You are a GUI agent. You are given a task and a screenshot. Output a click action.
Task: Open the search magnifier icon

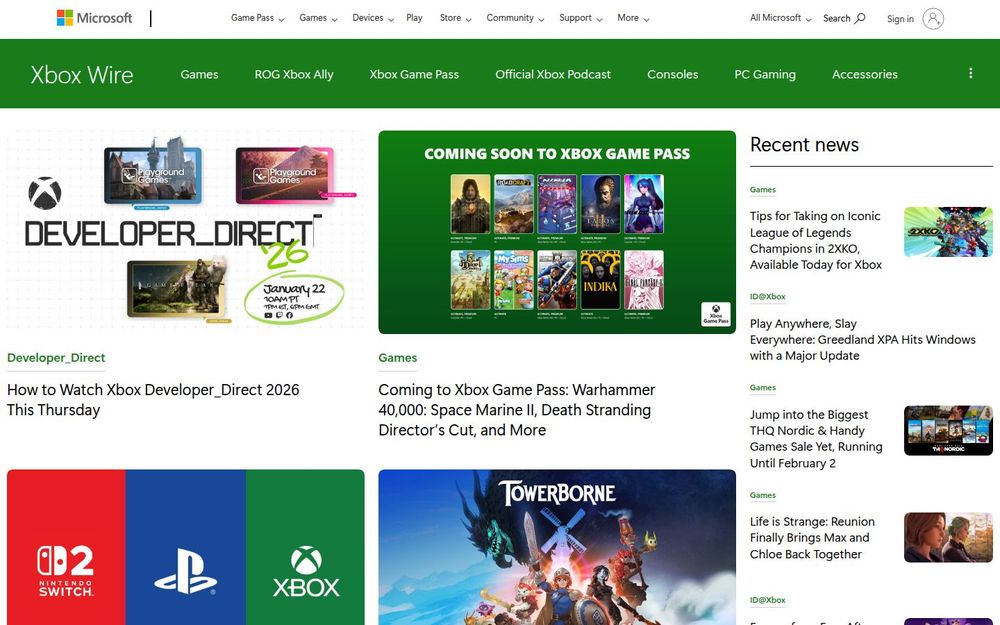coord(860,18)
